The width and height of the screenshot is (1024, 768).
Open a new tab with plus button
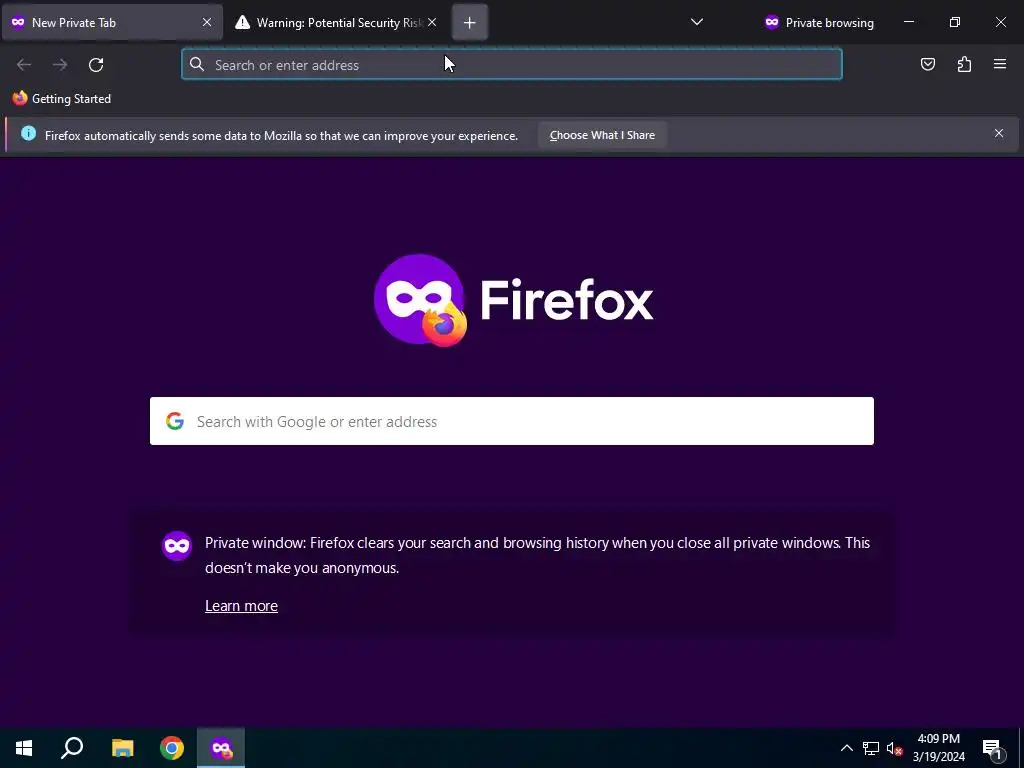[470, 23]
